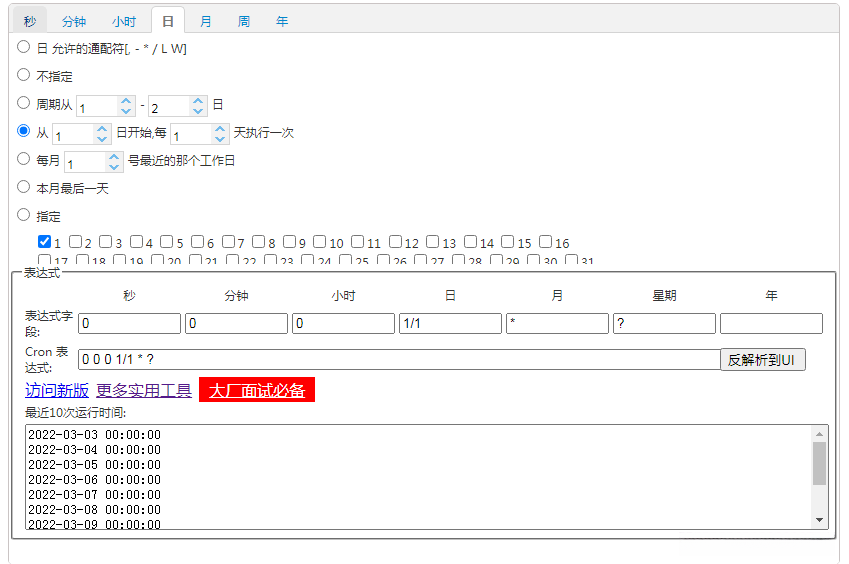Check day 10 checkbox
Screen dimensions: 849x564
(x=321, y=241)
